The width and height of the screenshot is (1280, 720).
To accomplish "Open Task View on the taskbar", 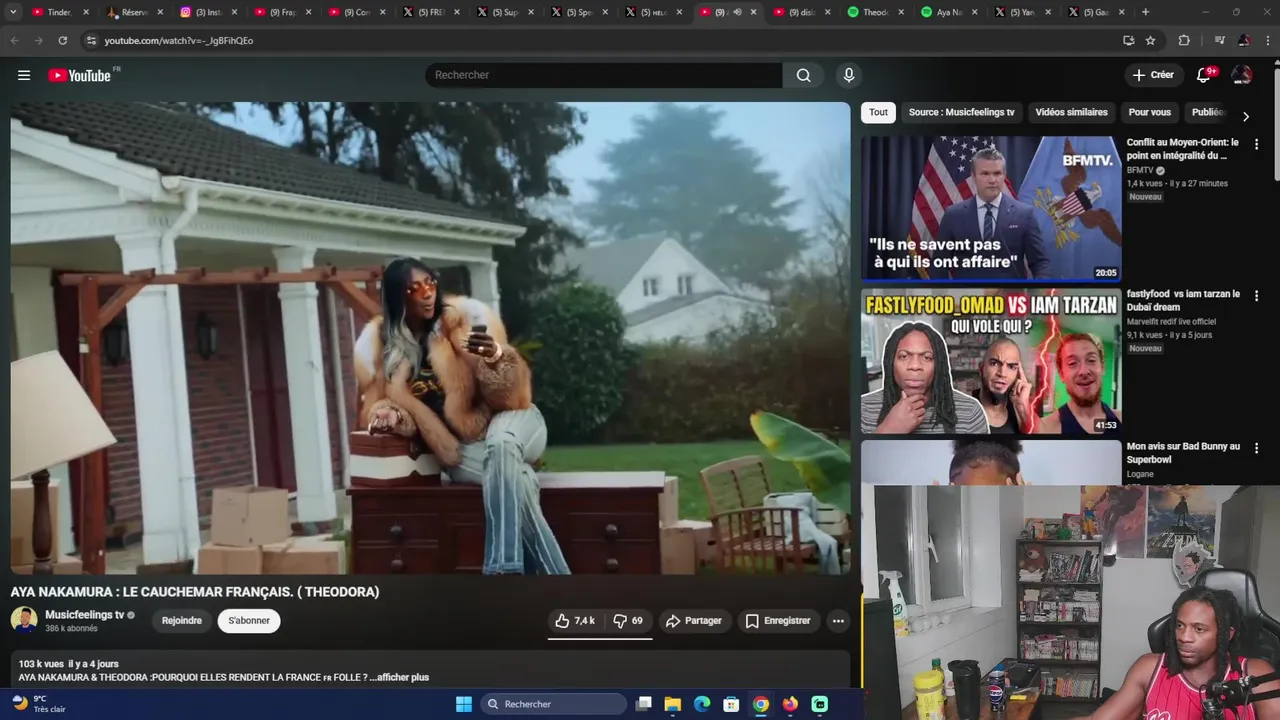I will pyautogui.click(x=644, y=704).
